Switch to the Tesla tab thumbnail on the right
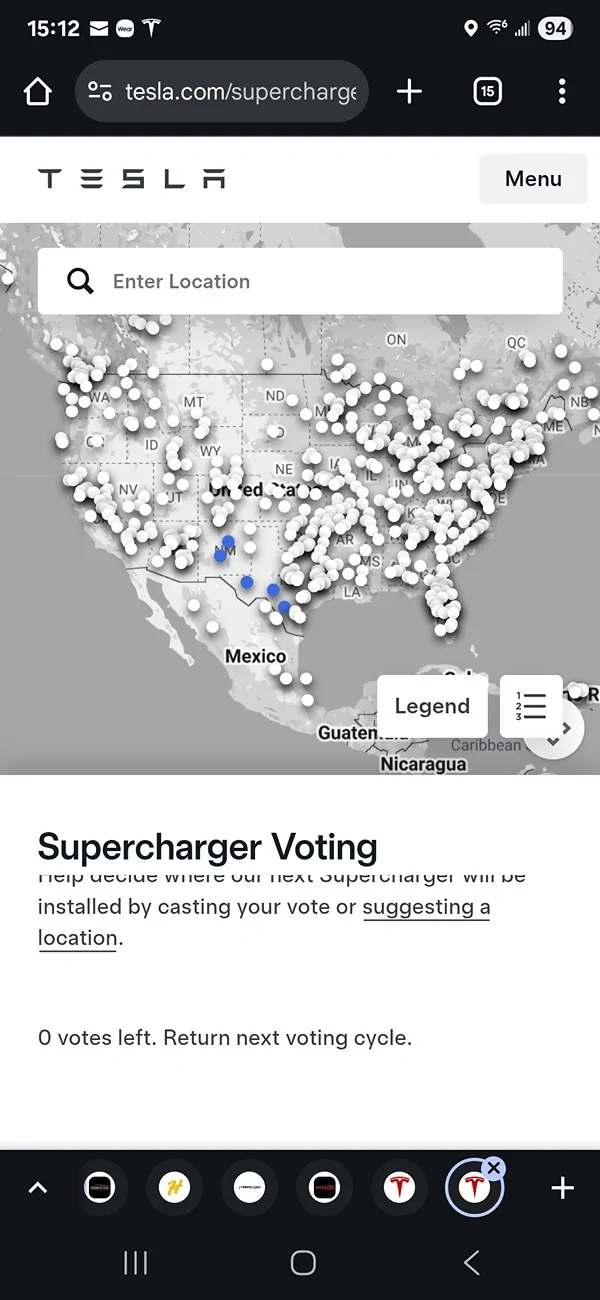 pos(474,1188)
